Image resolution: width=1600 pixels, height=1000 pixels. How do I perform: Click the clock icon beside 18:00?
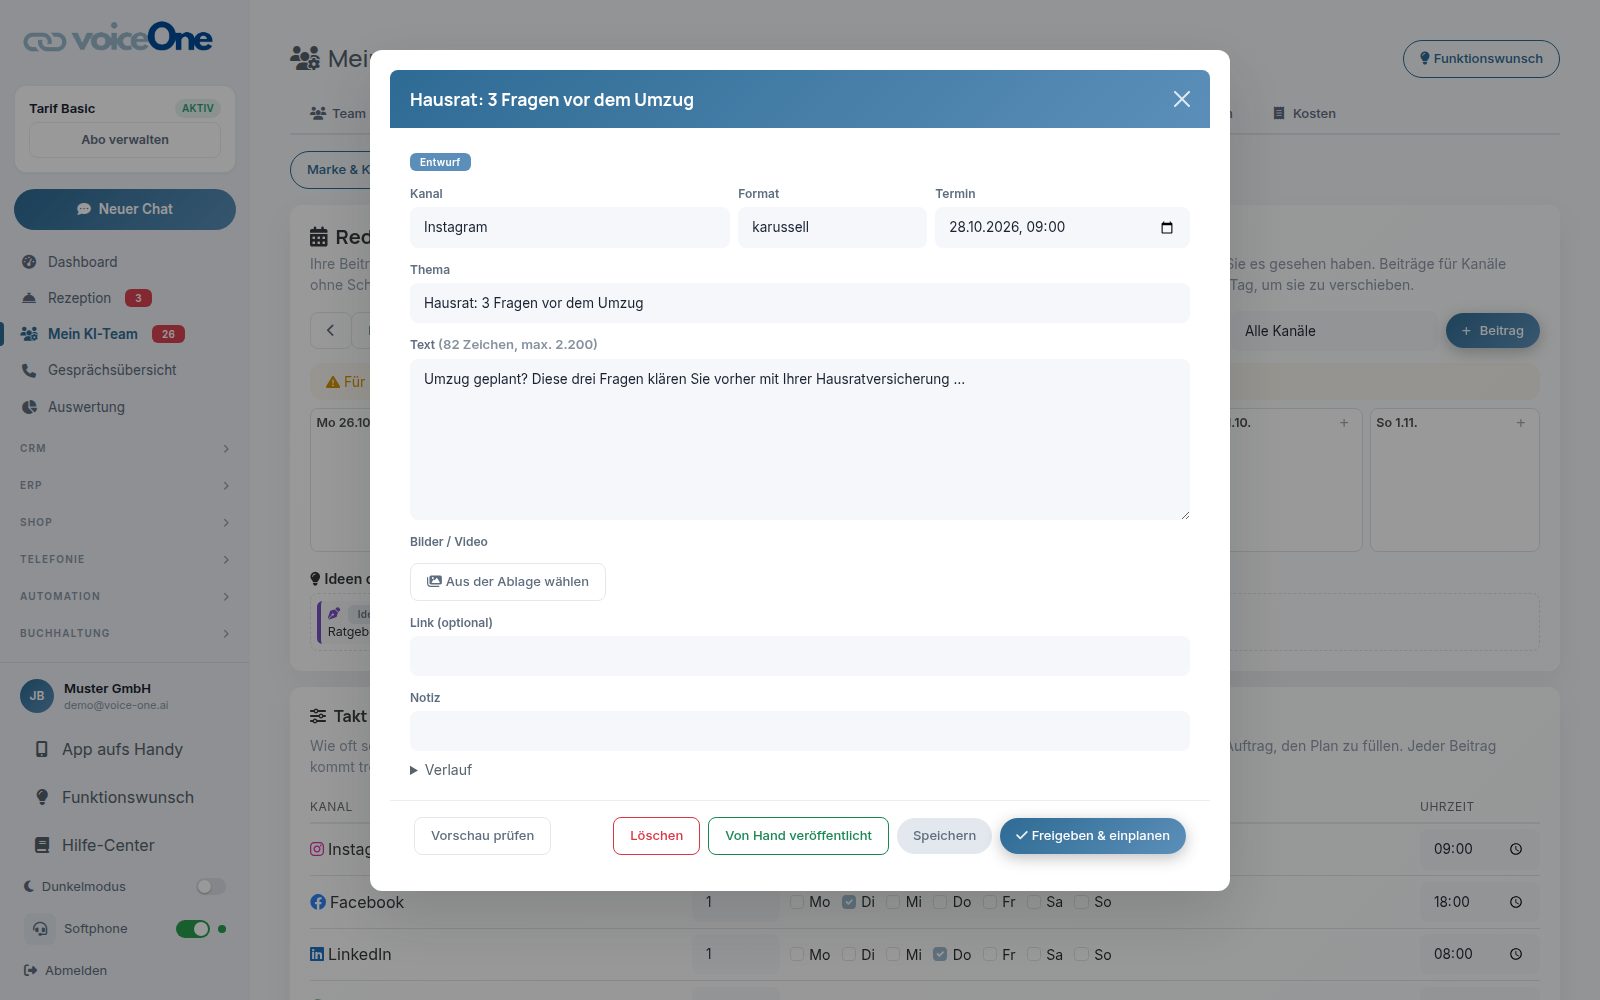[1516, 902]
